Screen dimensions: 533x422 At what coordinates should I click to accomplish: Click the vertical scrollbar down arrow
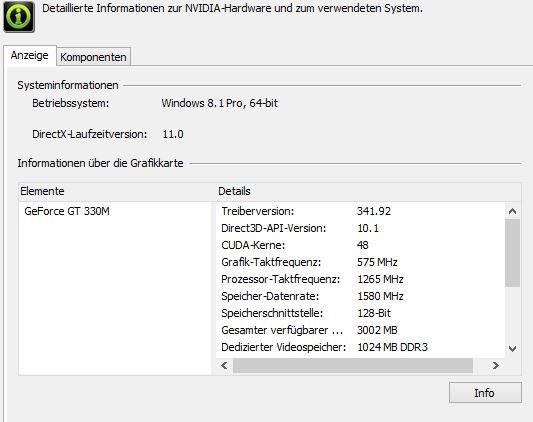click(513, 349)
